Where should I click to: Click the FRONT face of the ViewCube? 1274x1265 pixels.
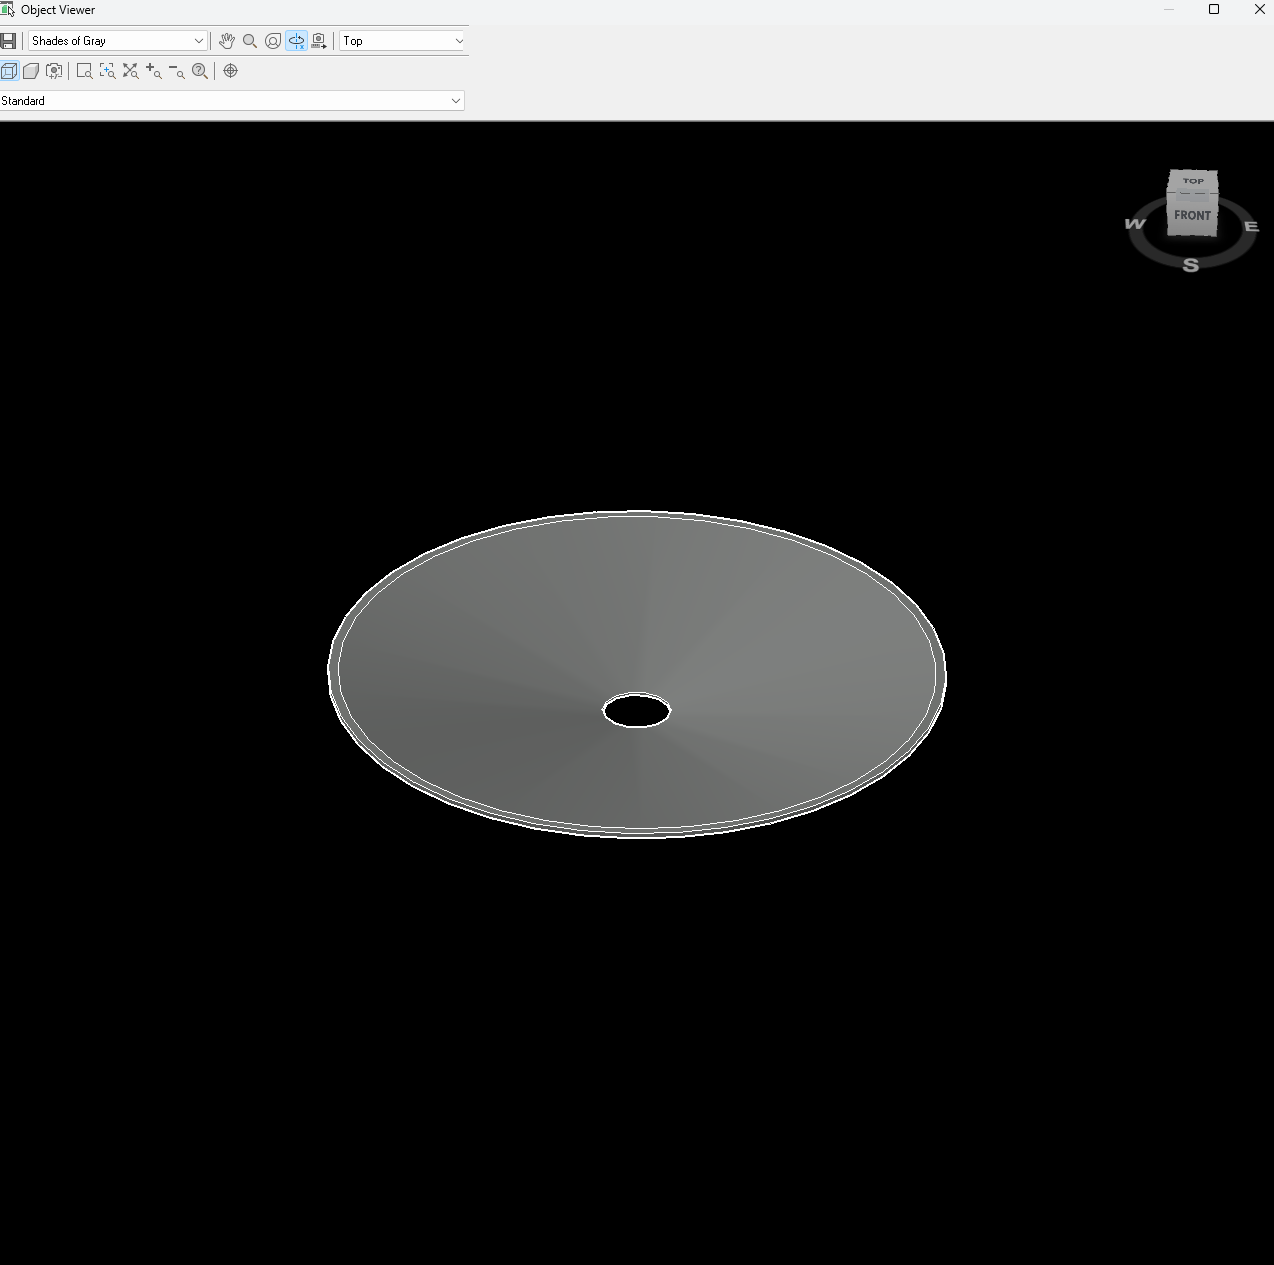(x=1192, y=215)
